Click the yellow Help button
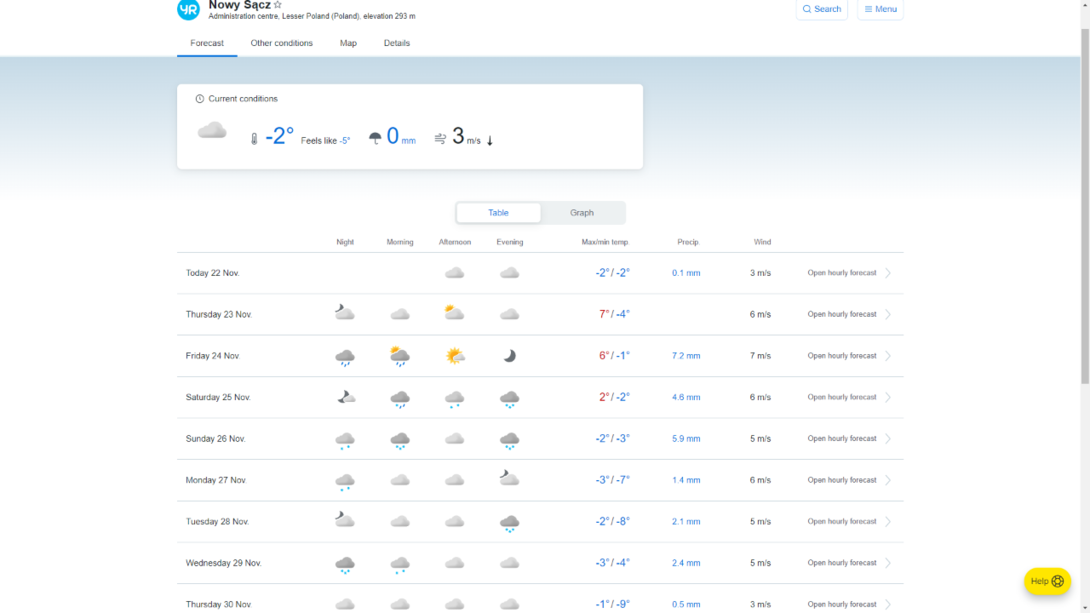This screenshot has height=613, width=1090. tap(1047, 581)
